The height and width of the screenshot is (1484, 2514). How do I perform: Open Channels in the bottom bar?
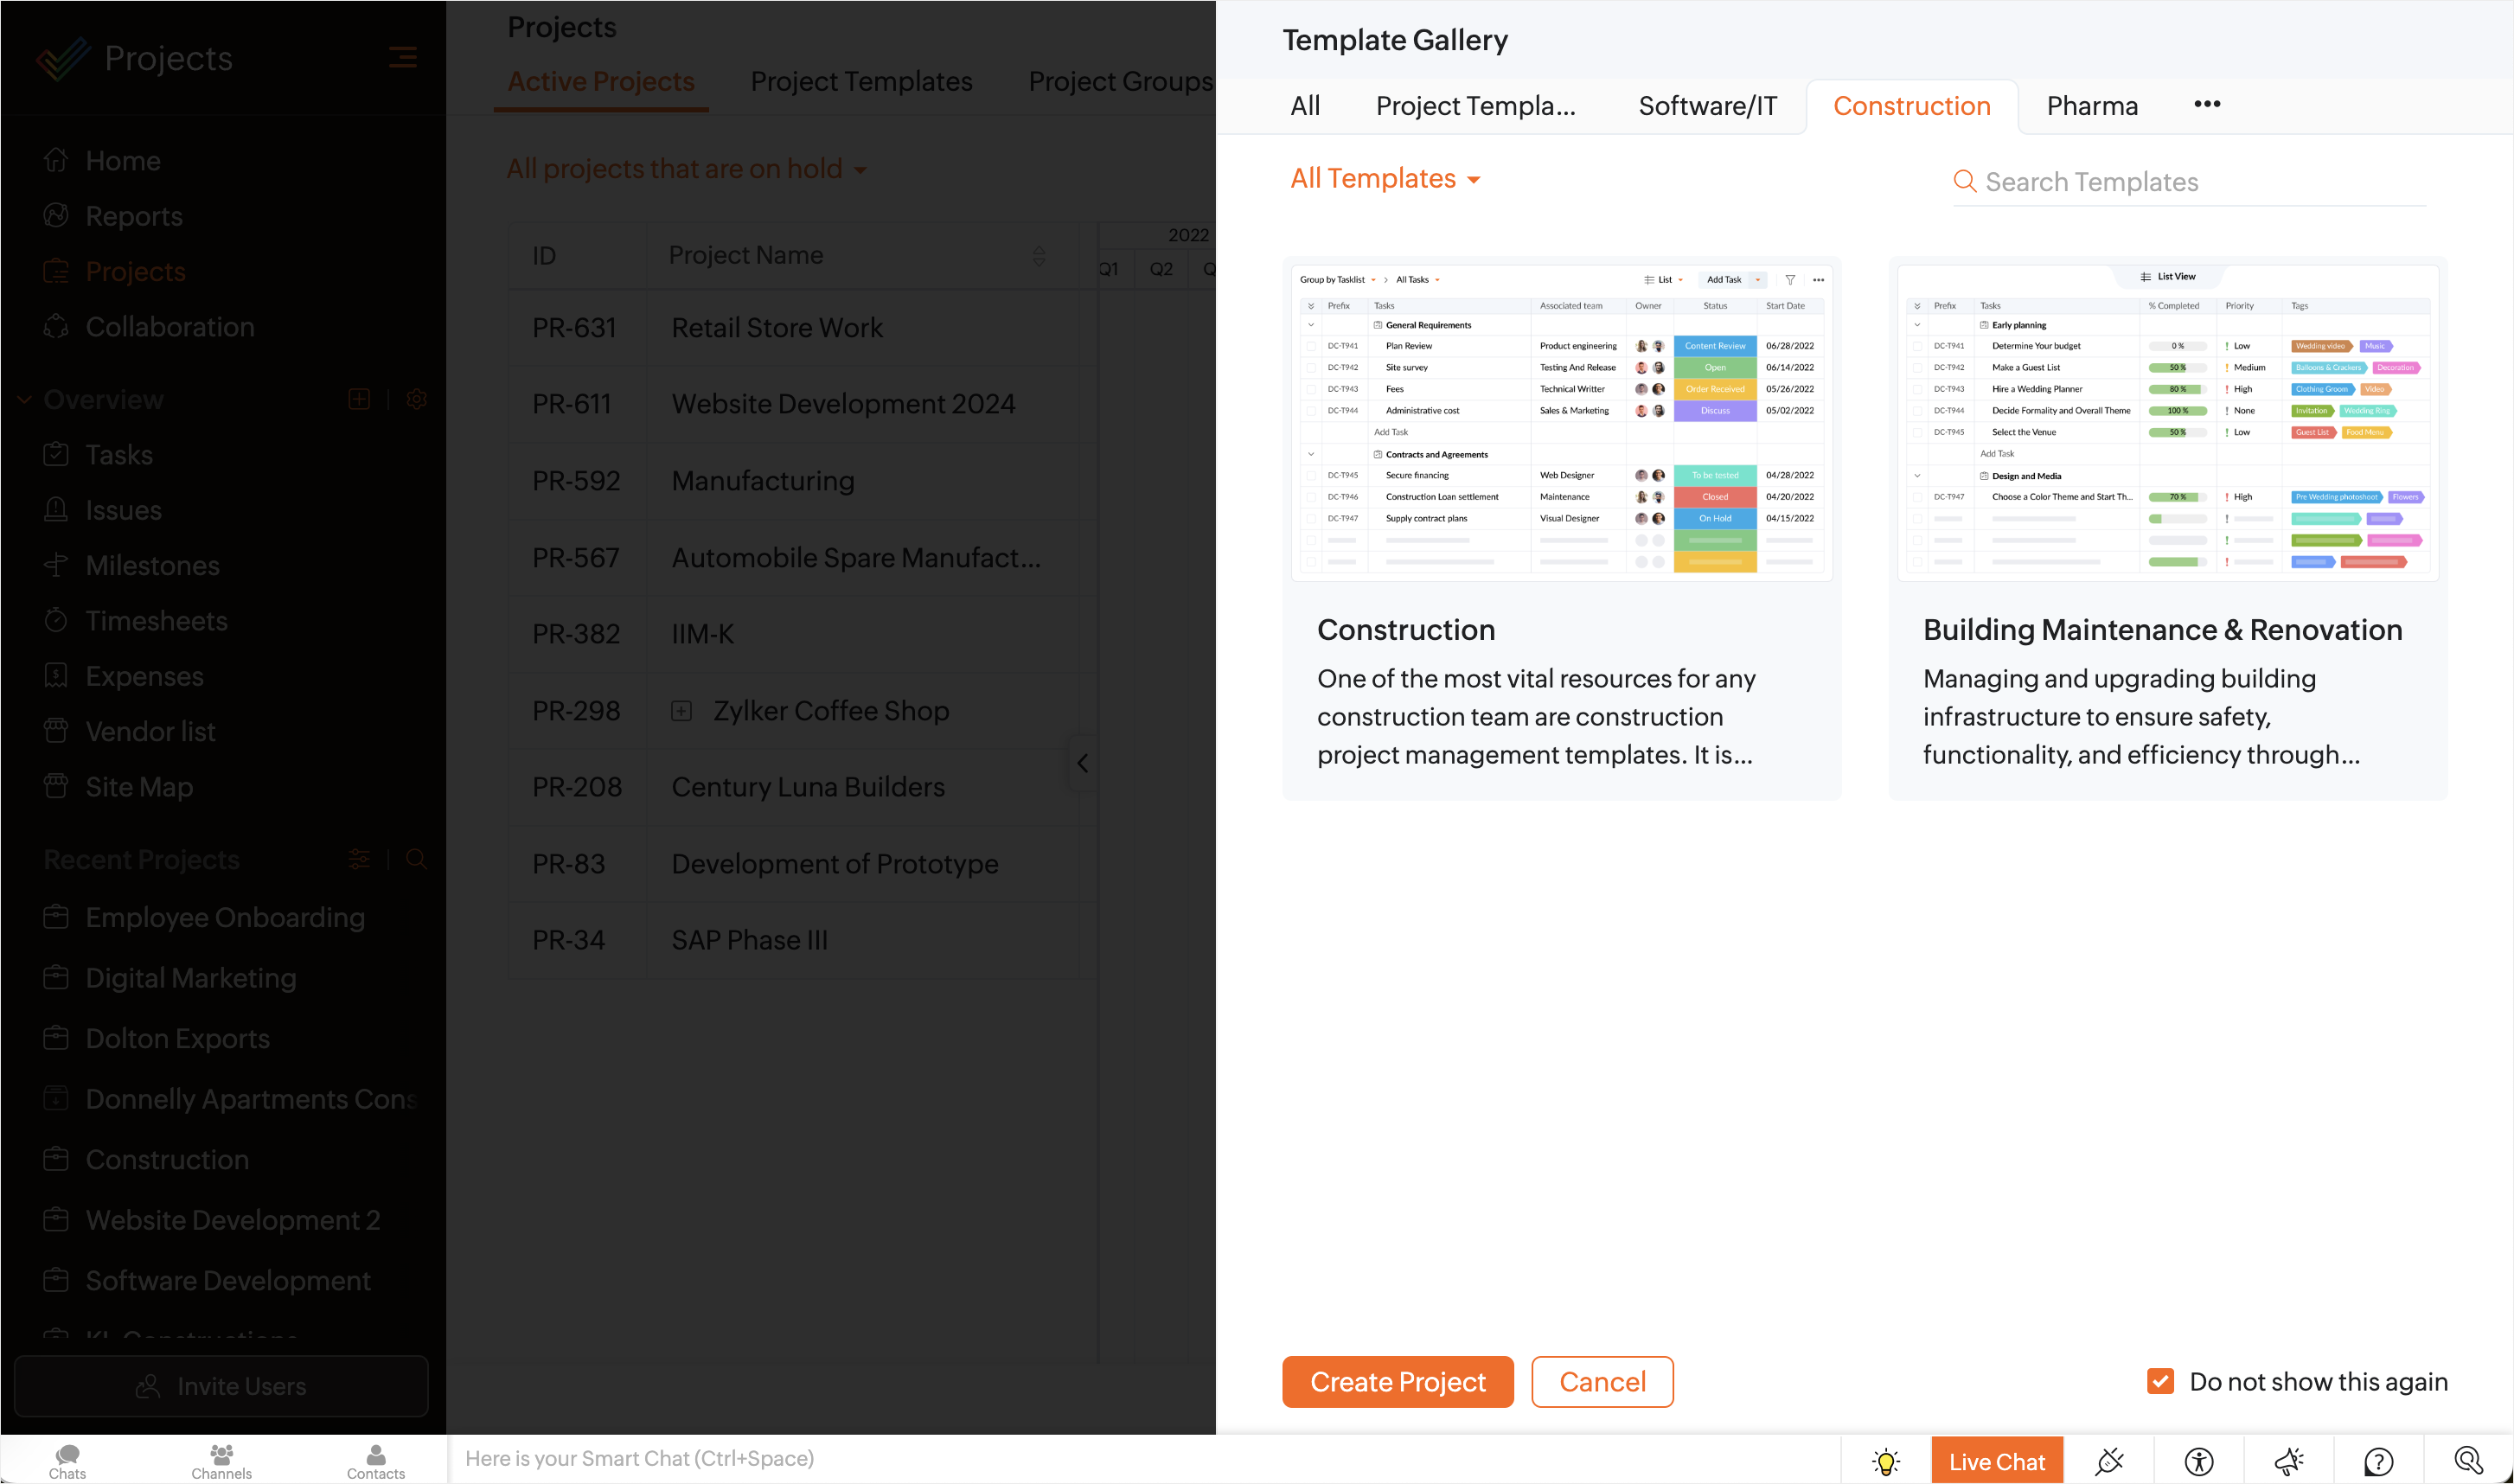click(221, 1461)
